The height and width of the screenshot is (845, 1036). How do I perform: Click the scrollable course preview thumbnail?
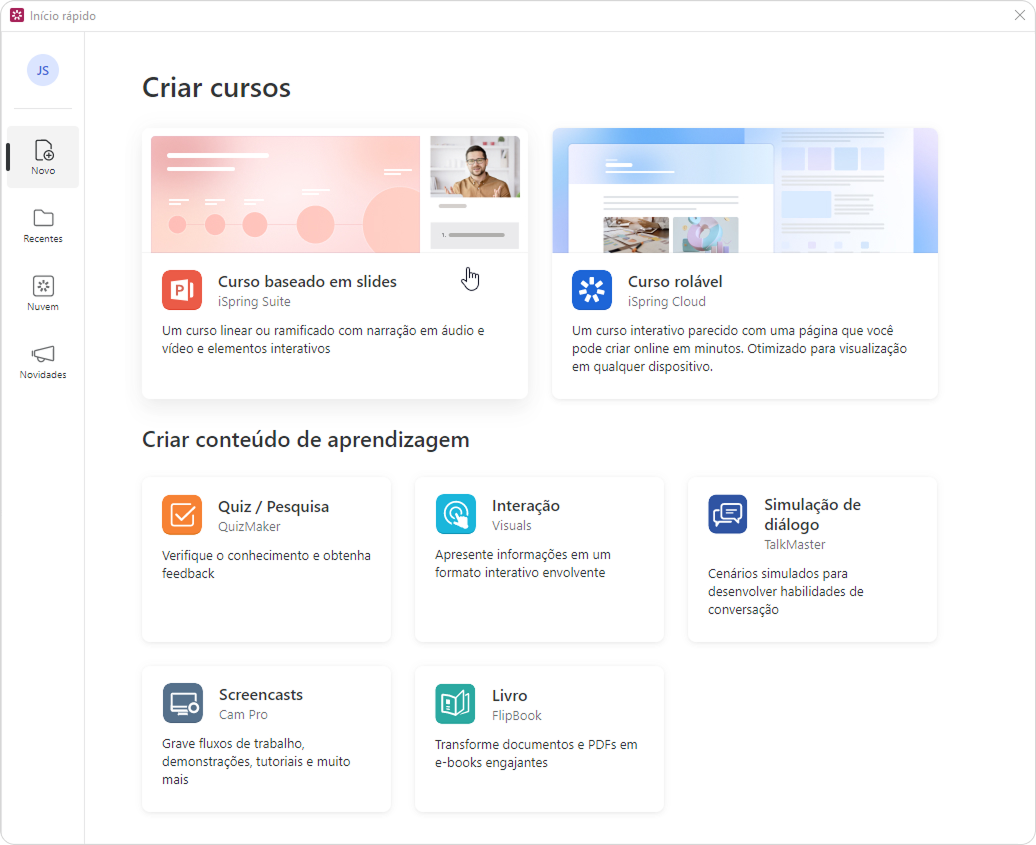pos(745,190)
